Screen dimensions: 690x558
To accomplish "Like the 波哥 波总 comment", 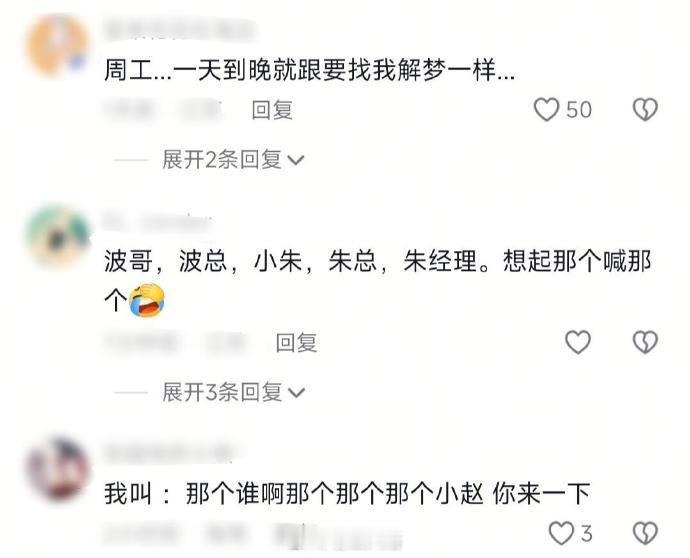I will point(577,342).
